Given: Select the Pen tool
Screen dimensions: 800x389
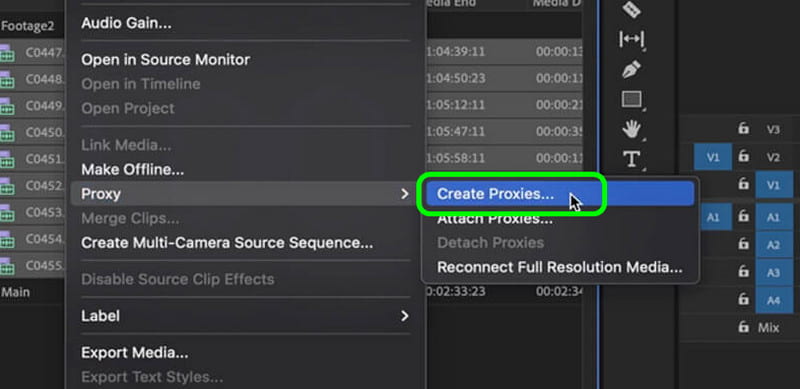Looking at the screenshot, I should tap(632, 69).
